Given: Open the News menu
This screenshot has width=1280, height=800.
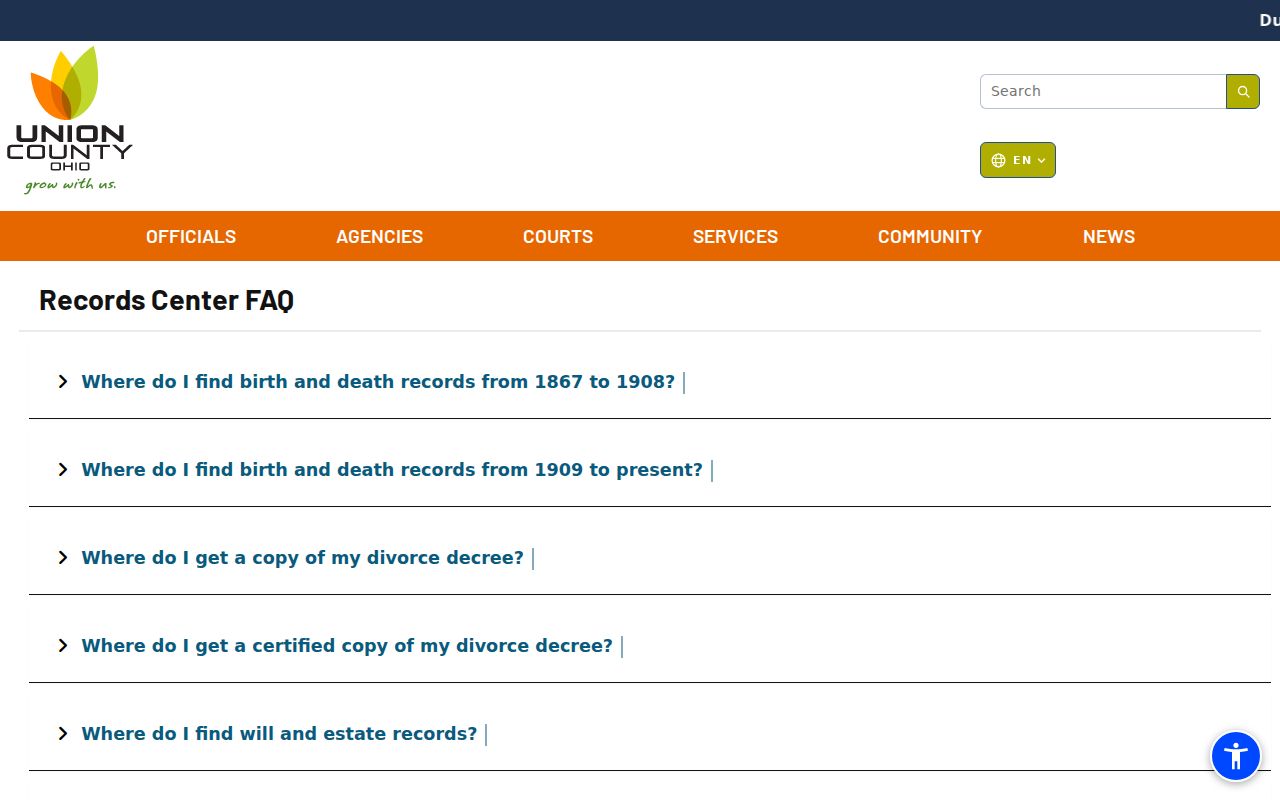Looking at the screenshot, I should (x=1109, y=237).
